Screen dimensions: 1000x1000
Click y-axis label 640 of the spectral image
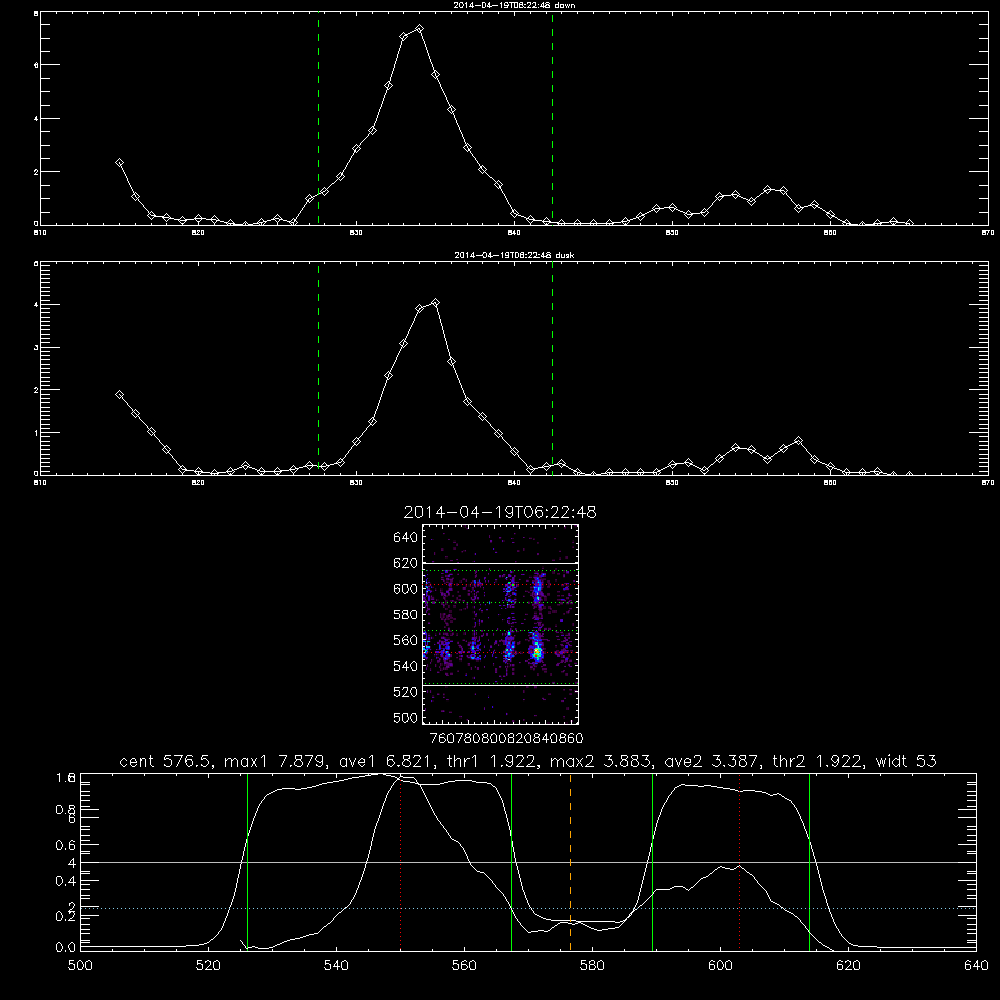pyautogui.click(x=406, y=537)
